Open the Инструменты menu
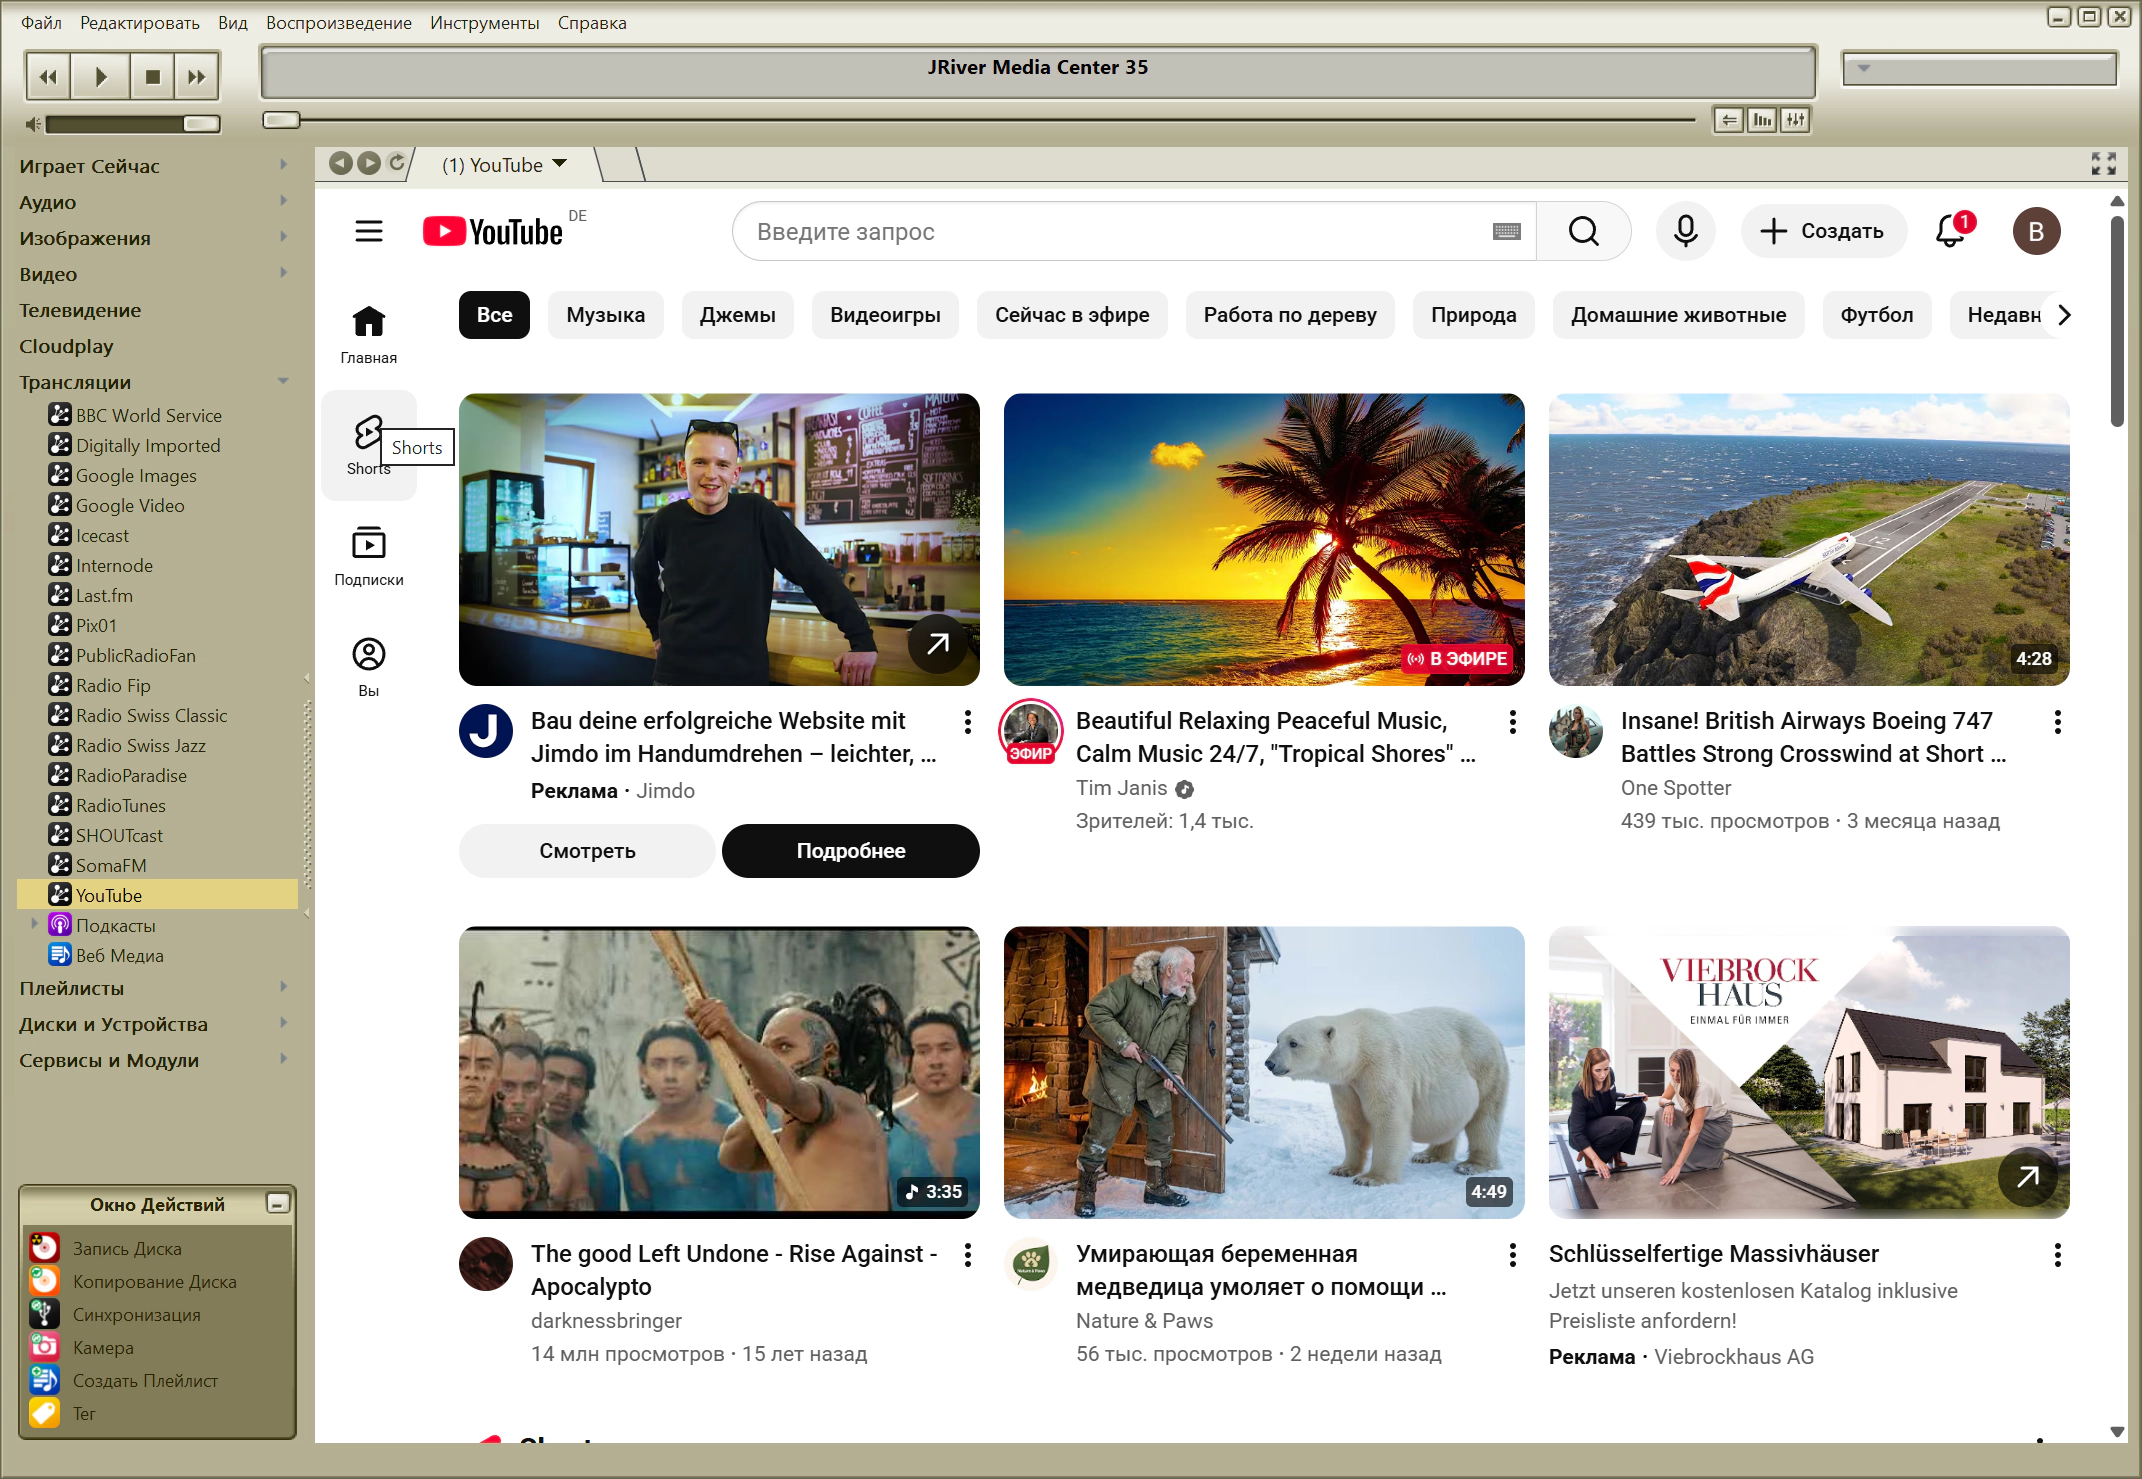Viewport: 2142px width, 1479px height. (x=484, y=22)
